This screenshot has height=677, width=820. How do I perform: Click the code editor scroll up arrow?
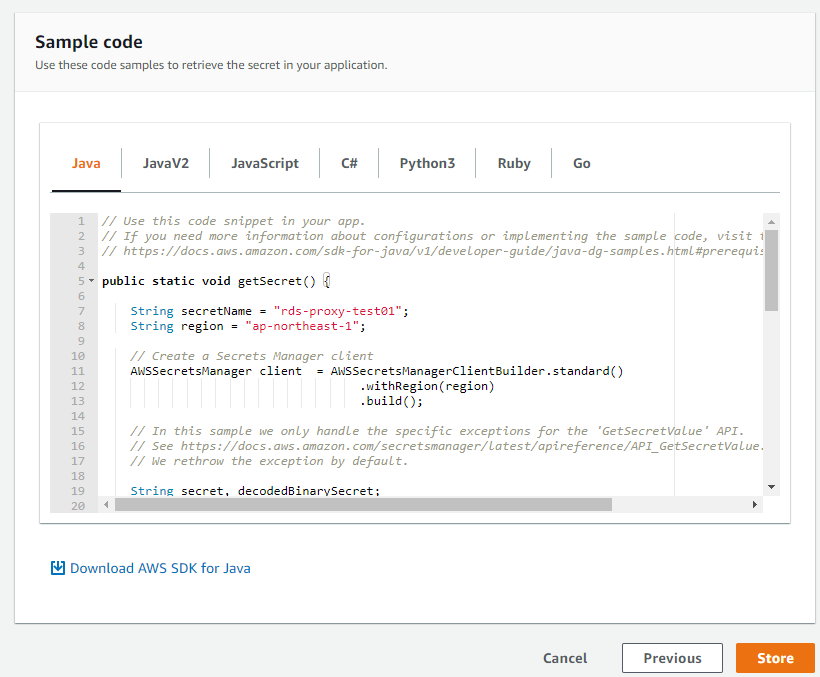[771, 222]
